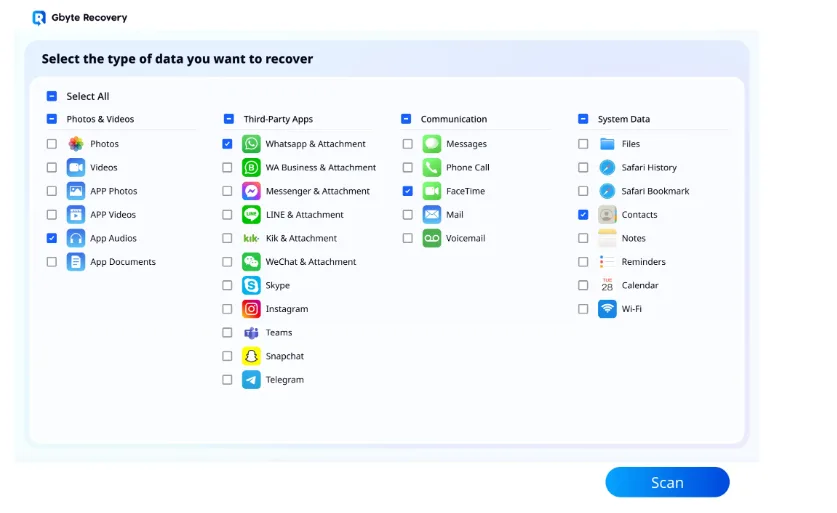
Task: Enable the Messages checkbox
Action: pyautogui.click(x=407, y=144)
